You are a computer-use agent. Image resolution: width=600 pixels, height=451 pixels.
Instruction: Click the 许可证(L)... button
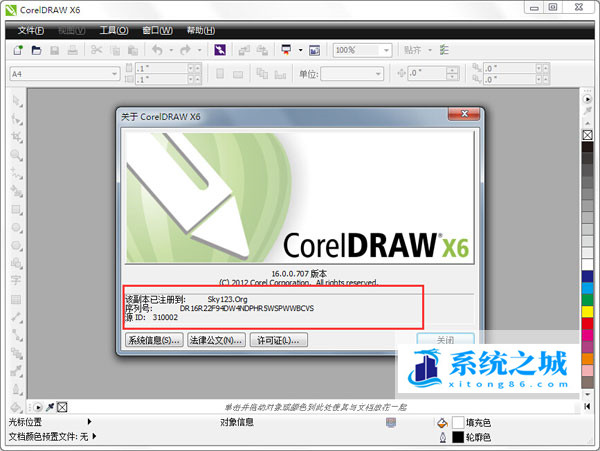279,340
